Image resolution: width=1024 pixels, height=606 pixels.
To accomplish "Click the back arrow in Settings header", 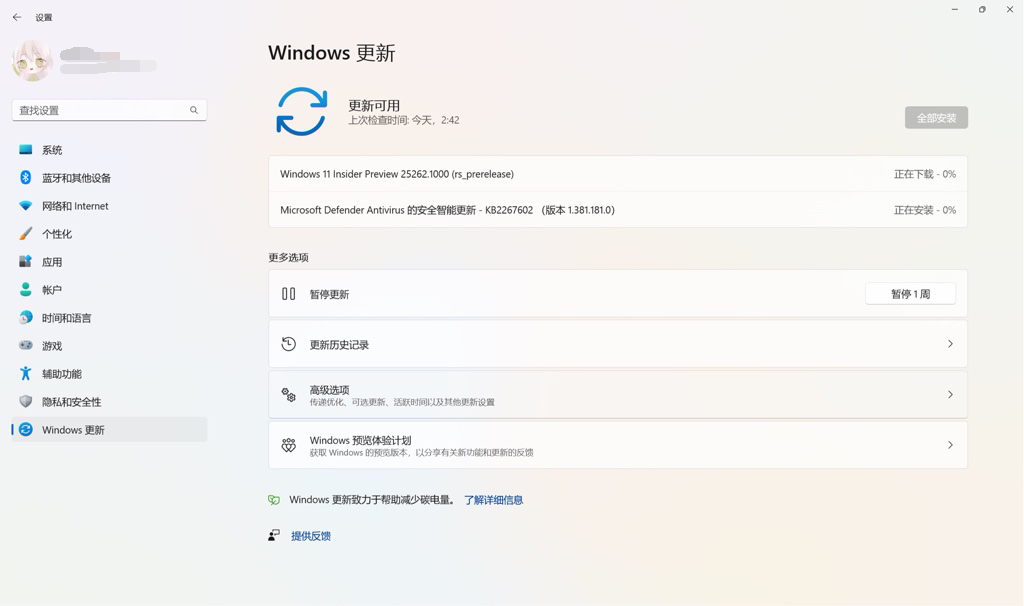I will [x=17, y=18].
